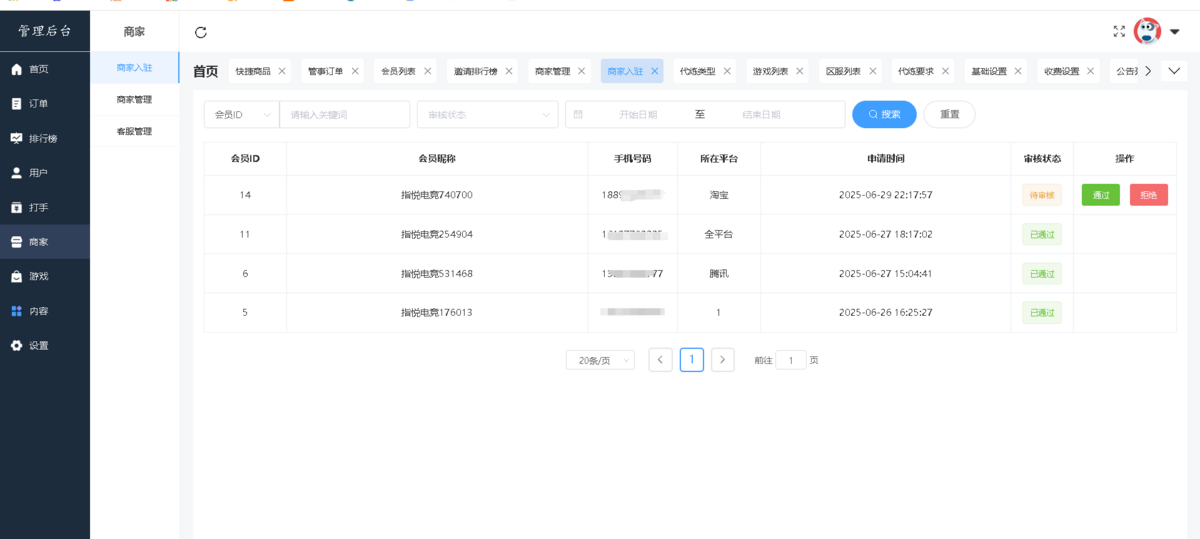This screenshot has height=539, width=1200.
Task: Click member name 指悦电竞254904
Action: (x=437, y=234)
